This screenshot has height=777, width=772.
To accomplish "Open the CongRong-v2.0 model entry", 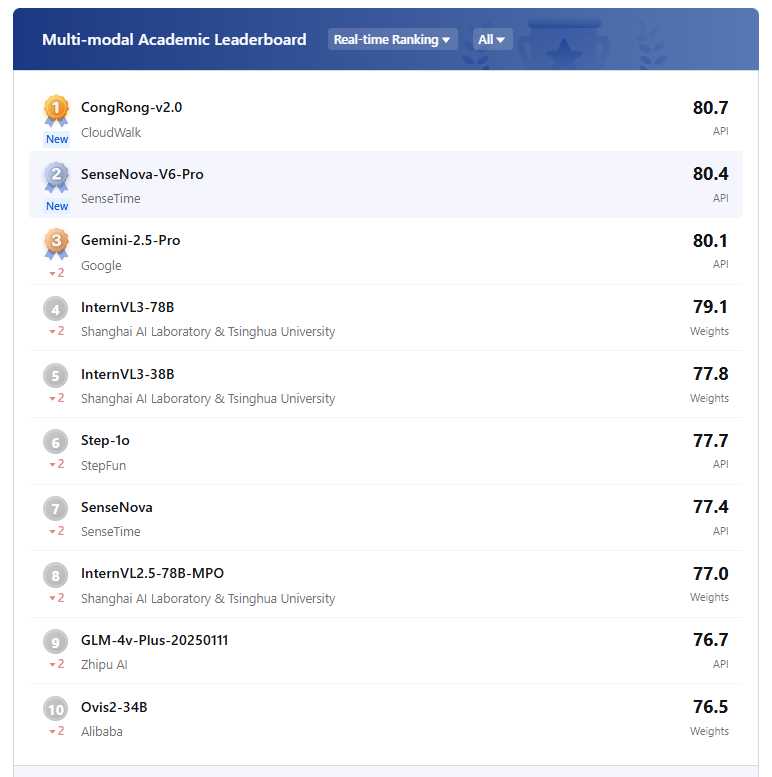I will coord(131,107).
